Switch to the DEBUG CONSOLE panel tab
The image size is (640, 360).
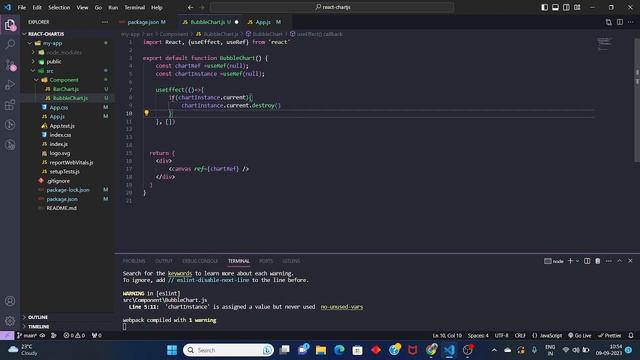point(200,261)
